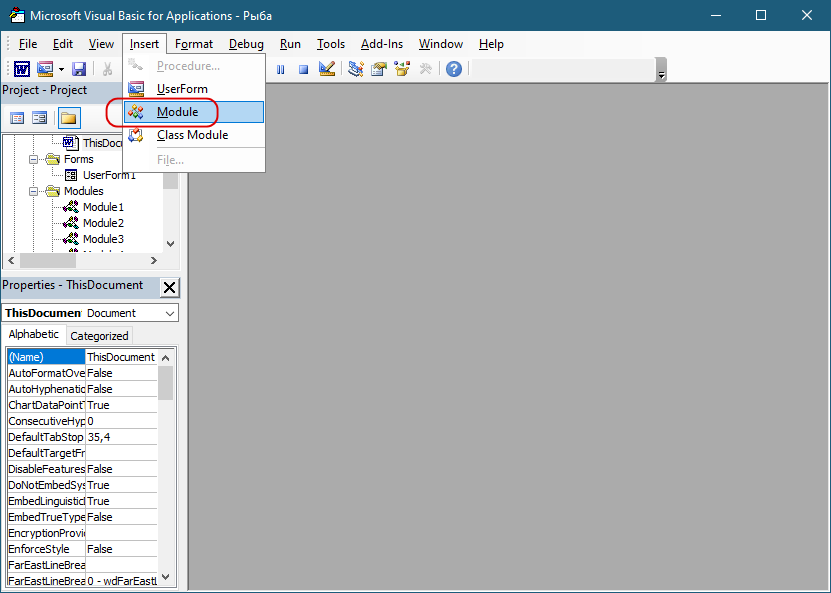Switch to the Categorized tab
The height and width of the screenshot is (593, 831).
tap(99, 336)
